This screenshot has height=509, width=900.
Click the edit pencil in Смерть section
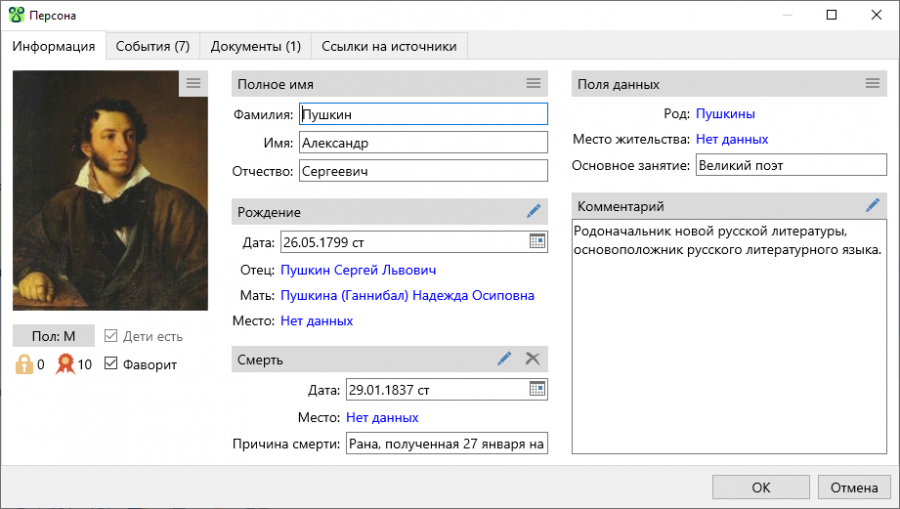pyautogui.click(x=505, y=359)
